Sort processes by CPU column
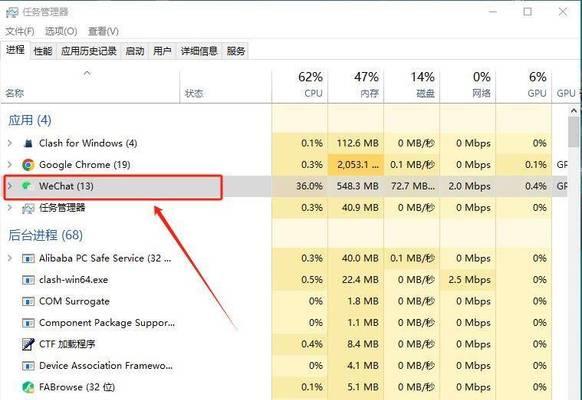Viewport: 582px width, 400px height. [x=300, y=86]
